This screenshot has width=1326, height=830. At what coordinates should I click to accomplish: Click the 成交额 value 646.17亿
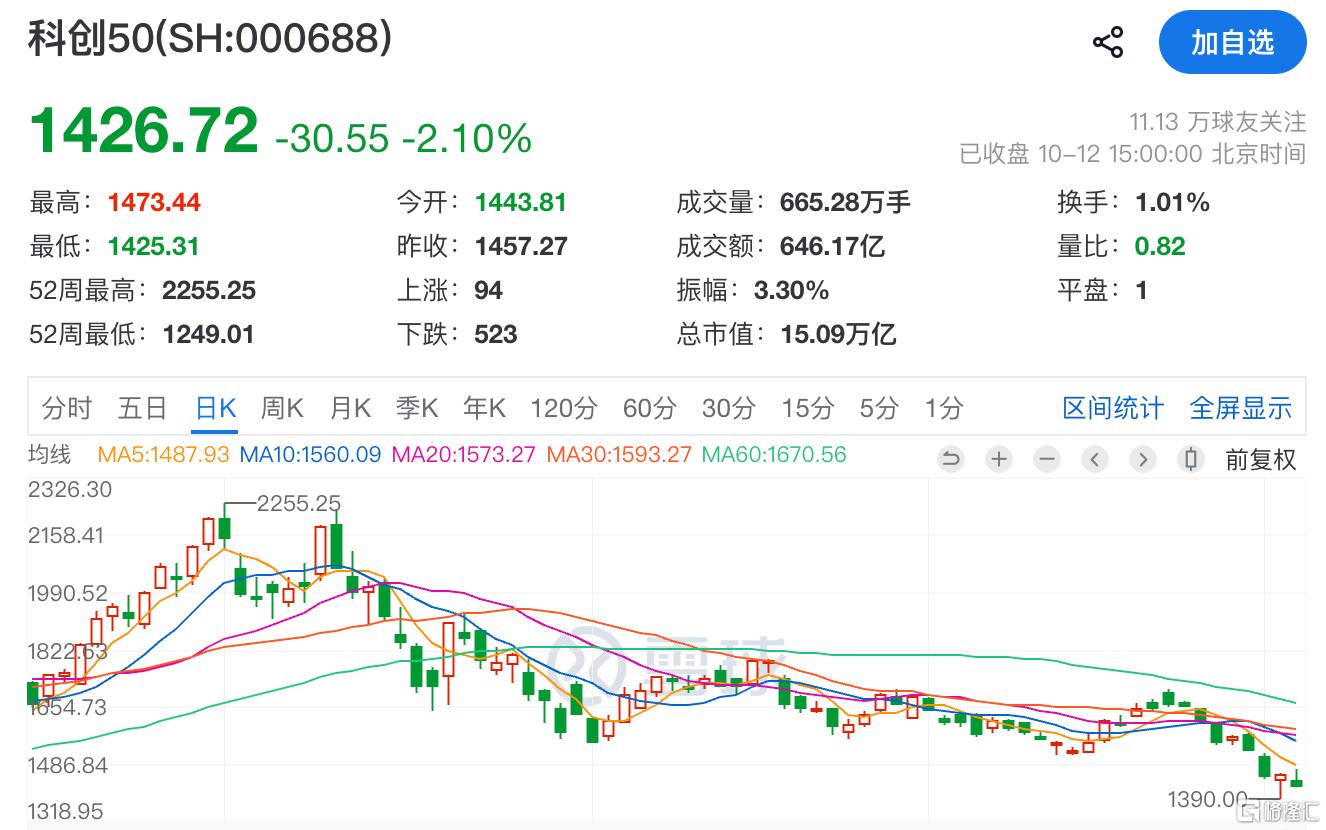[x=832, y=246]
